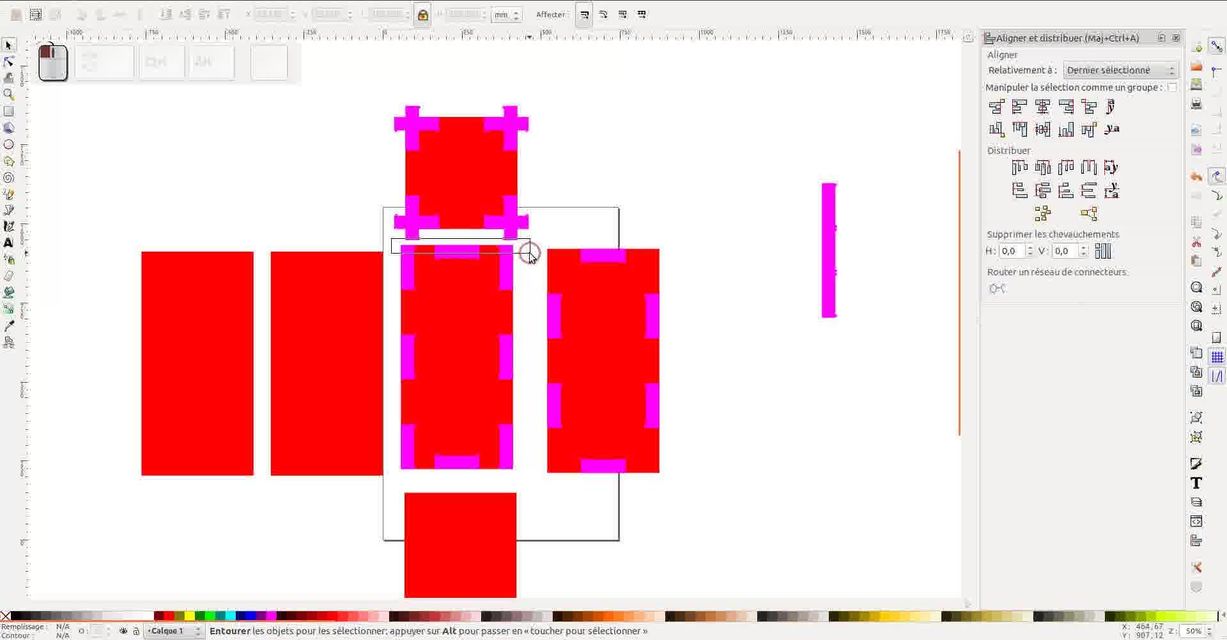Pick the yellow swatch in the palette
1227x640 pixels.
click(189, 616)
